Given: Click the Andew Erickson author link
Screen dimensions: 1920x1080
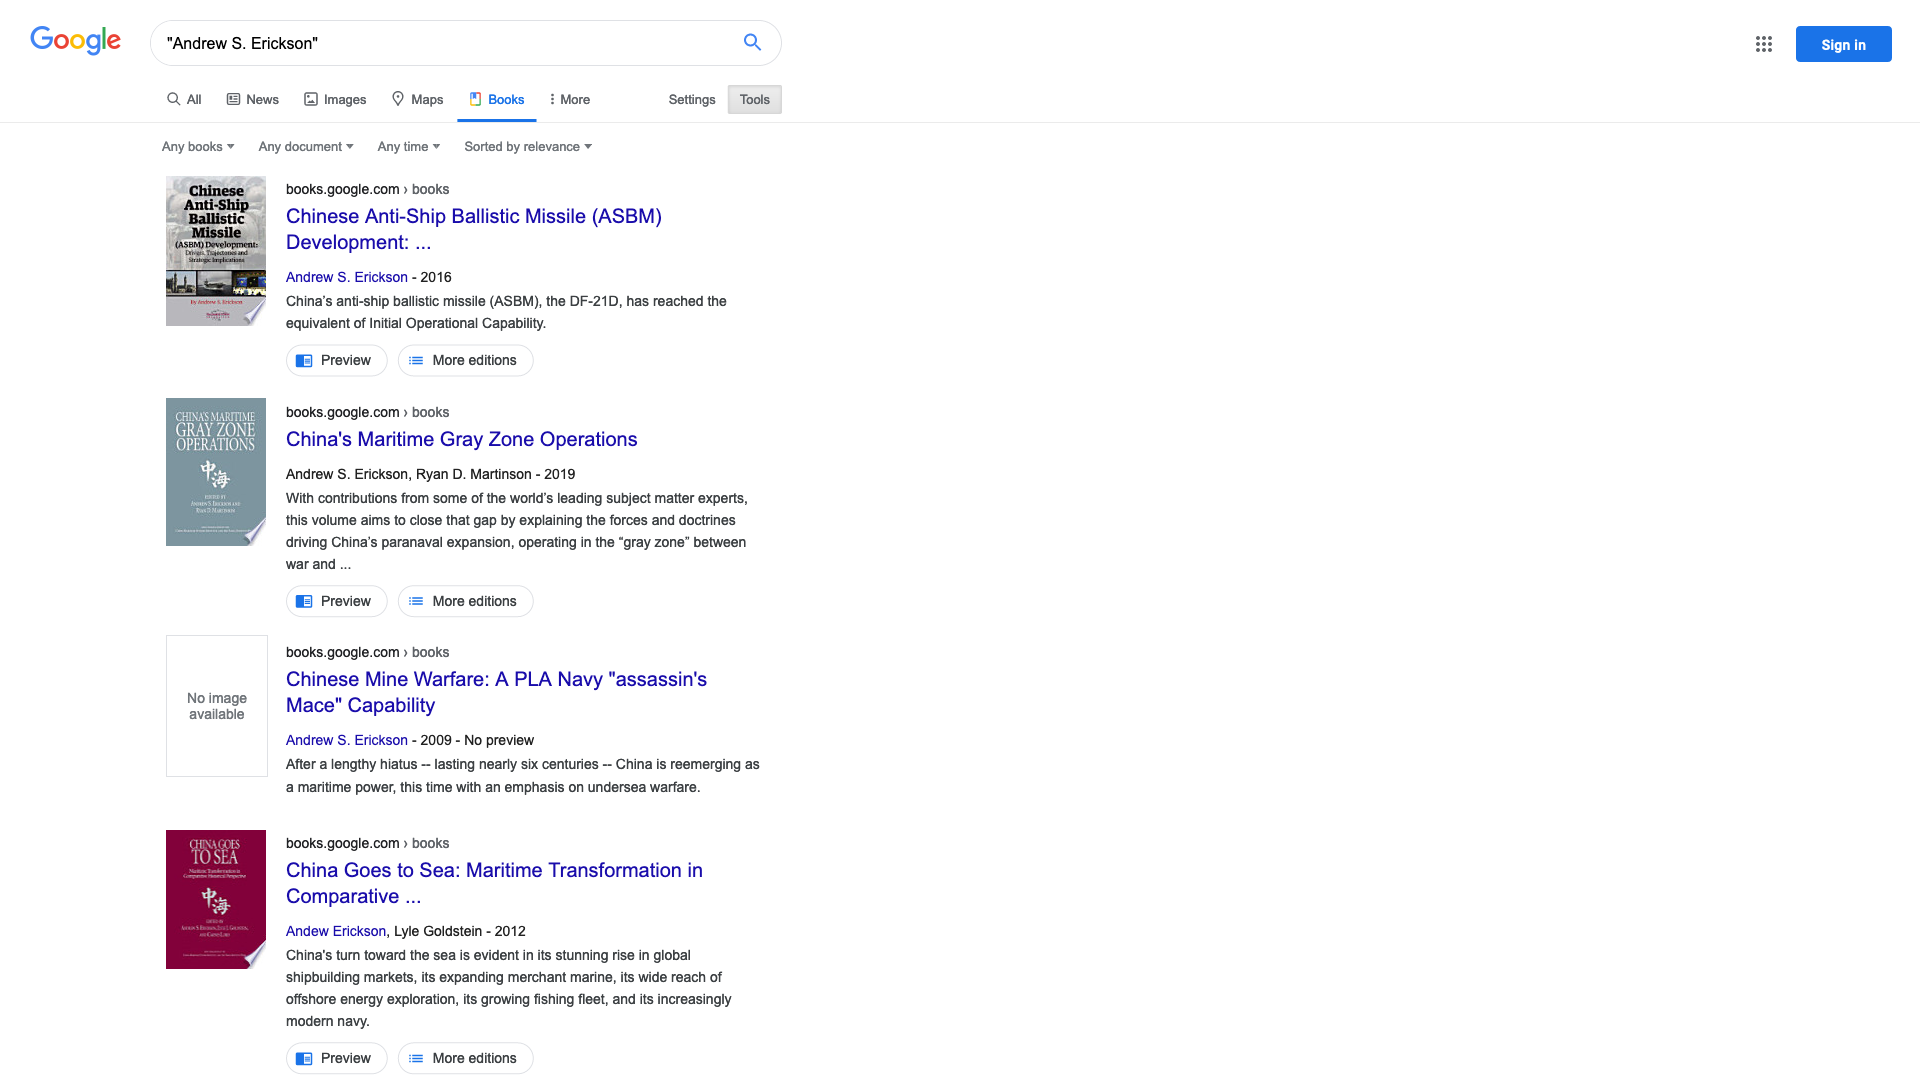Looking at the screenshot, I should (336, 931).
